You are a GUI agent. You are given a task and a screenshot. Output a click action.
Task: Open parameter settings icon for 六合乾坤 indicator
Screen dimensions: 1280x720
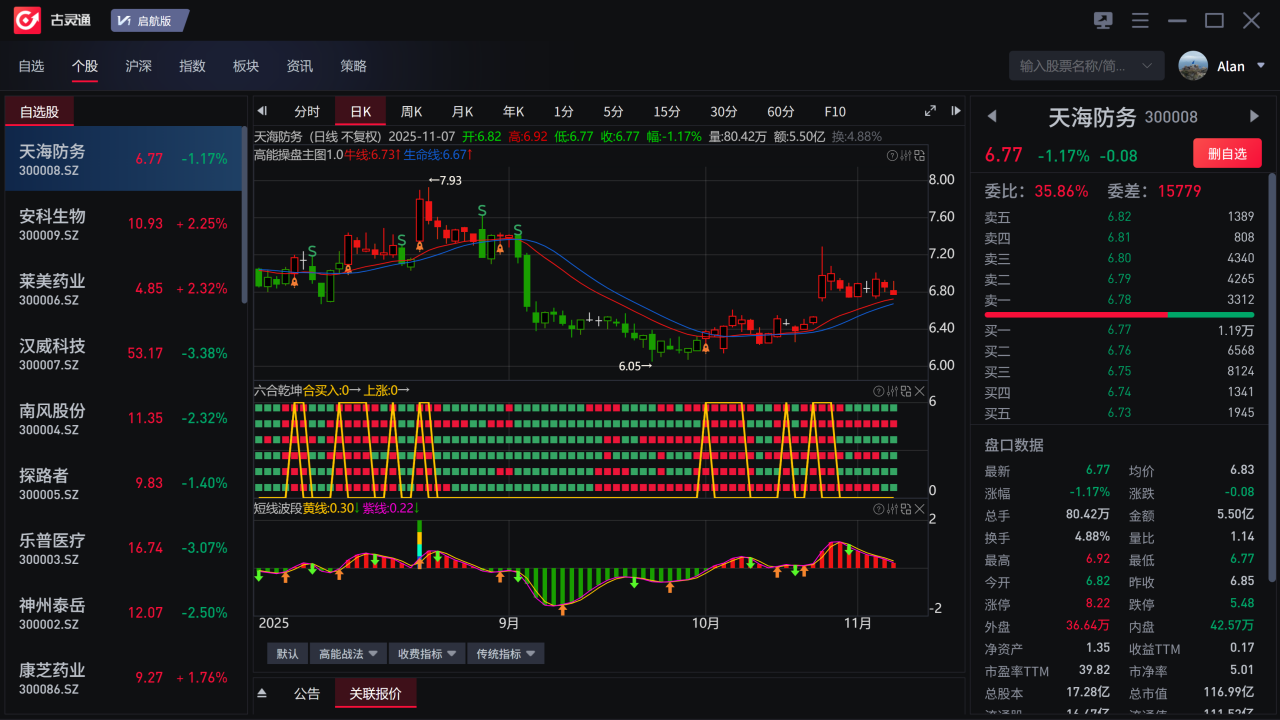pos(893,391)
